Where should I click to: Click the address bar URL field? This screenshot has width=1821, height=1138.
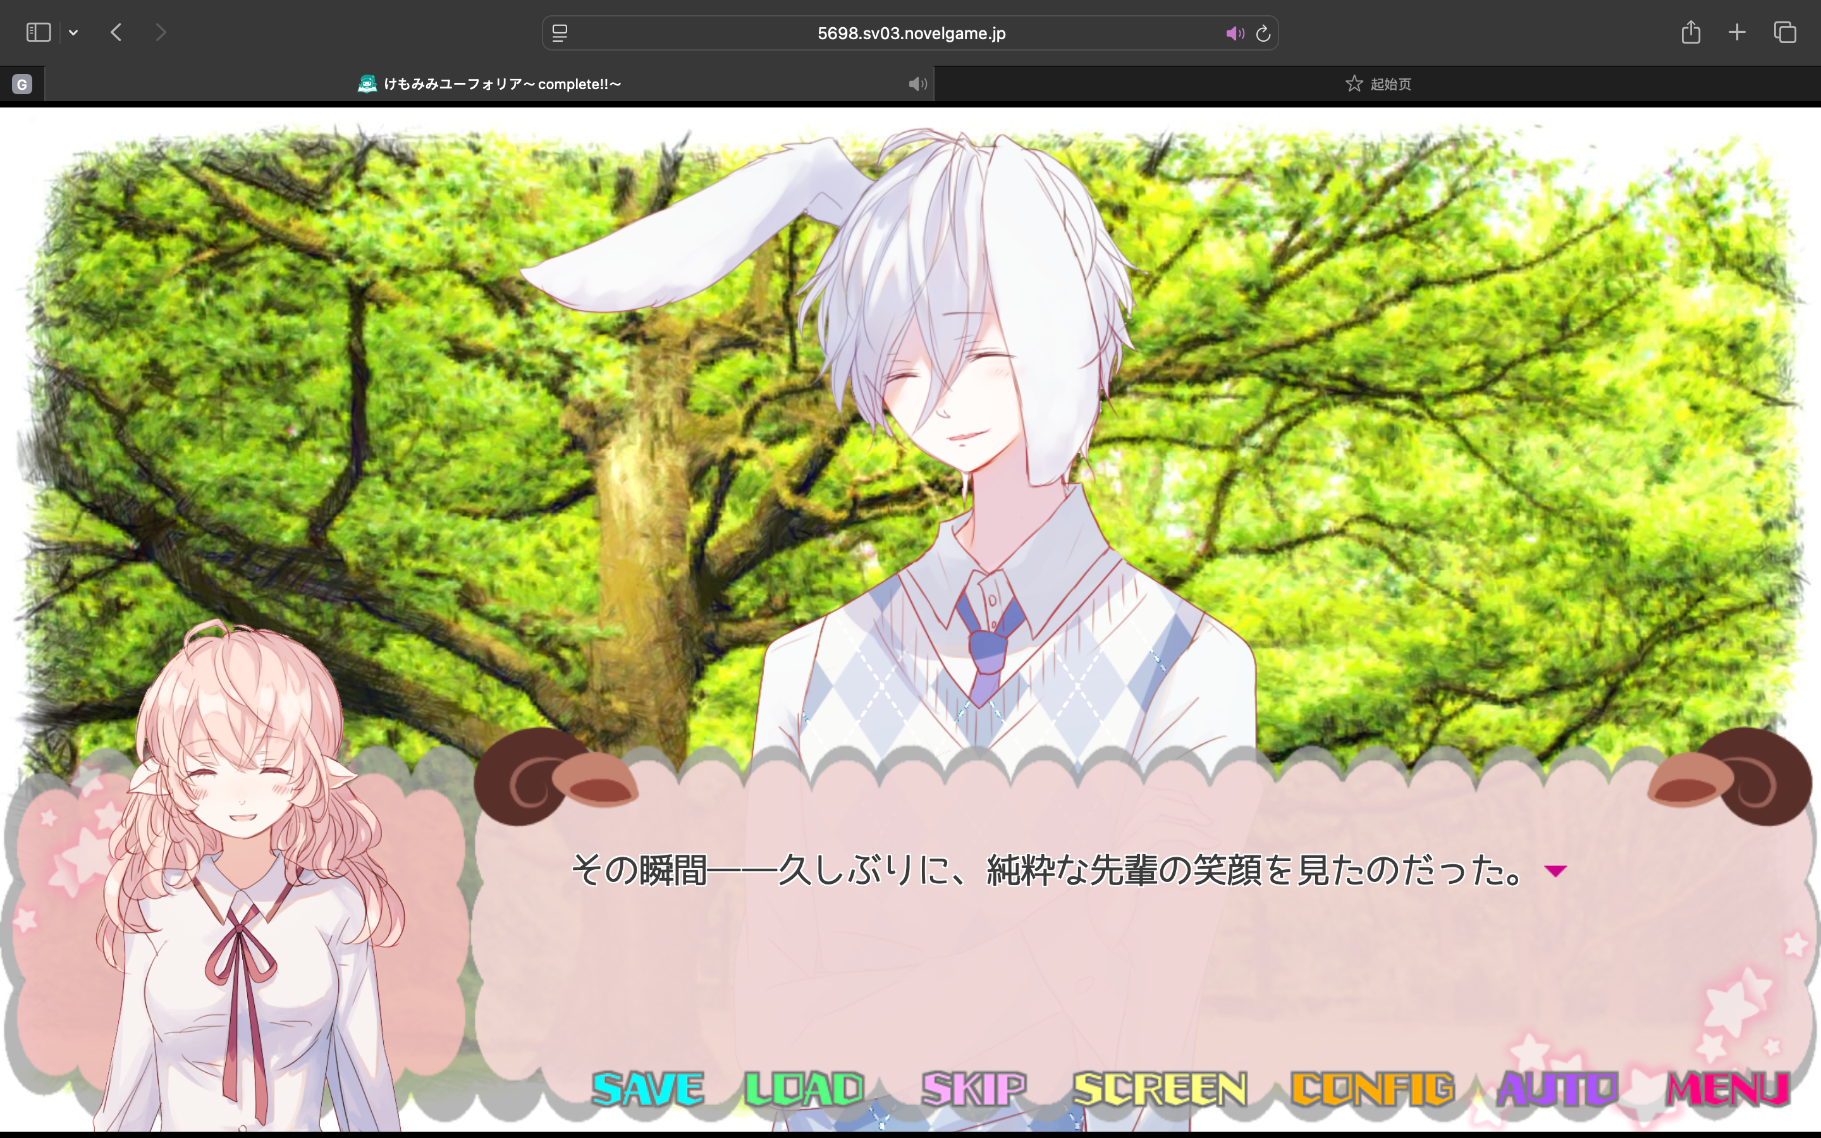pos(910,33)
